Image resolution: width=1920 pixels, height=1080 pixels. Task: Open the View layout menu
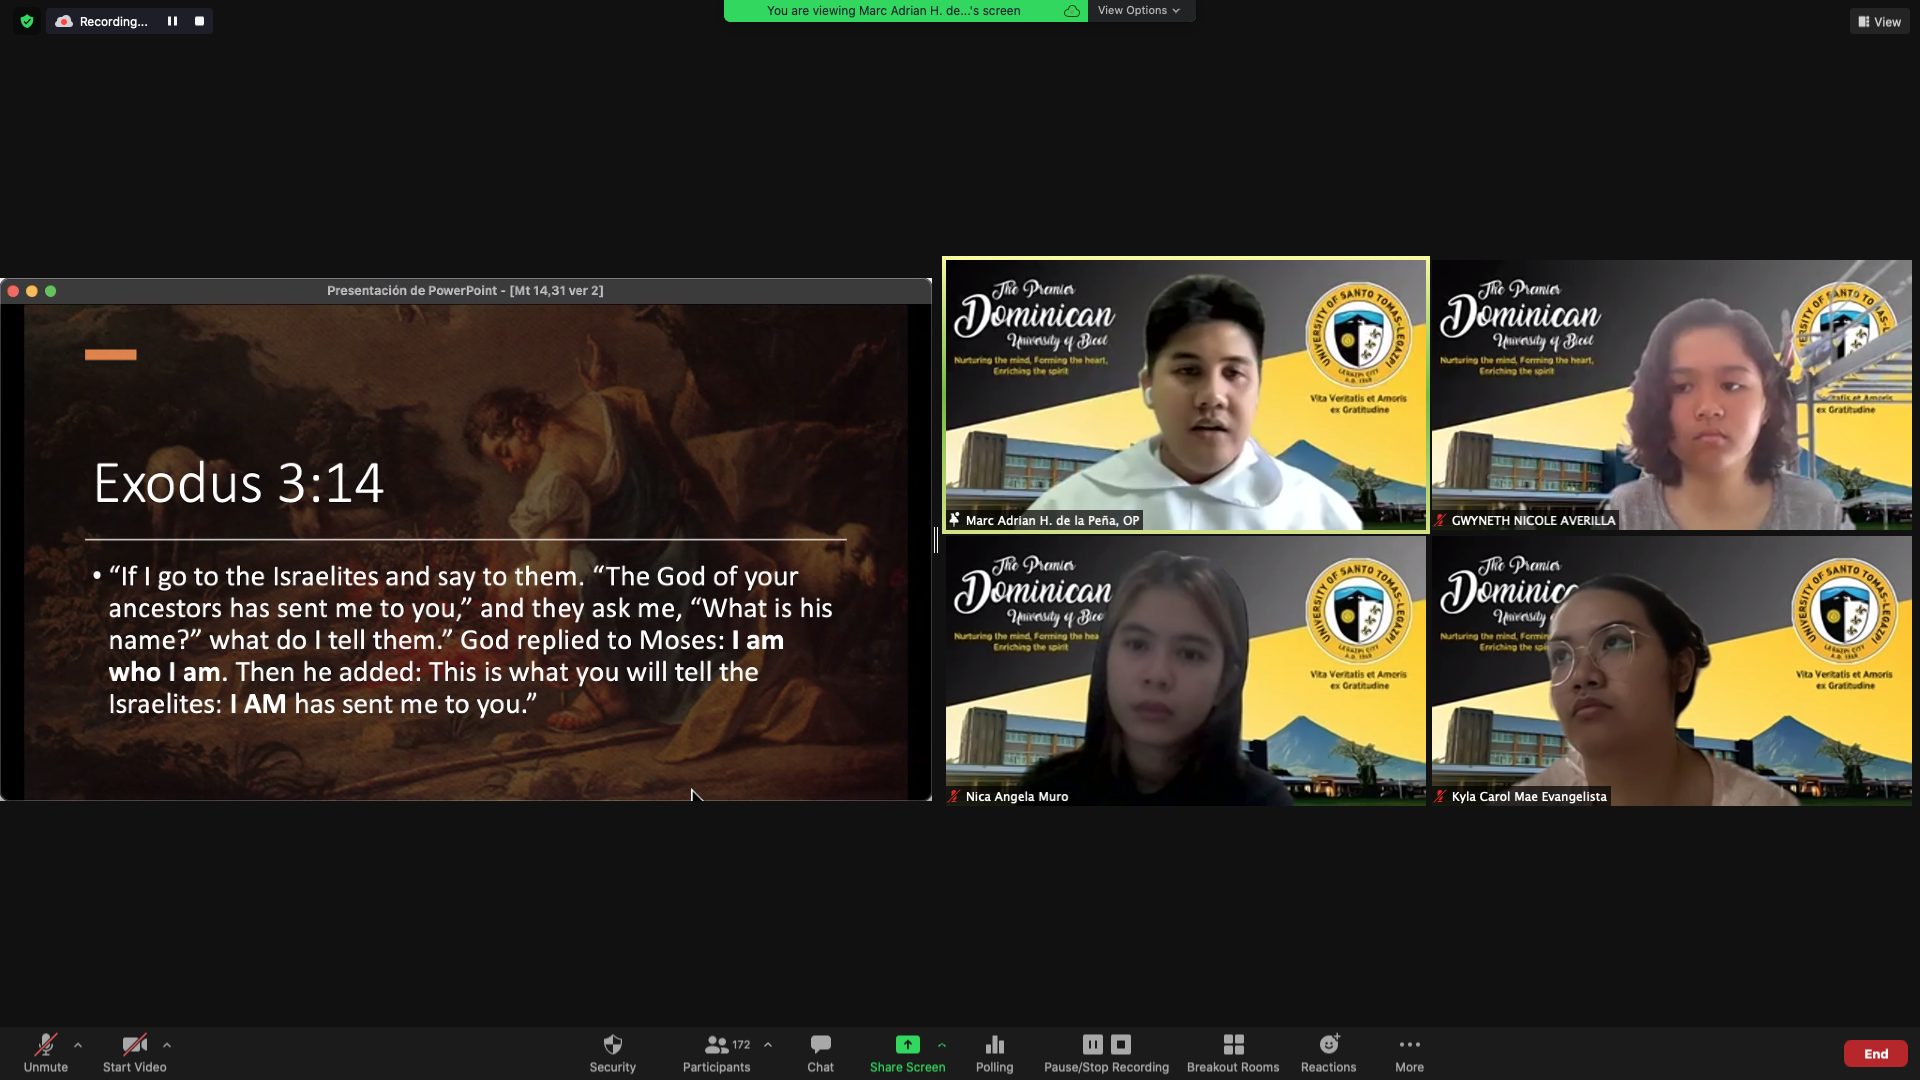click(x=1879, y=21)
